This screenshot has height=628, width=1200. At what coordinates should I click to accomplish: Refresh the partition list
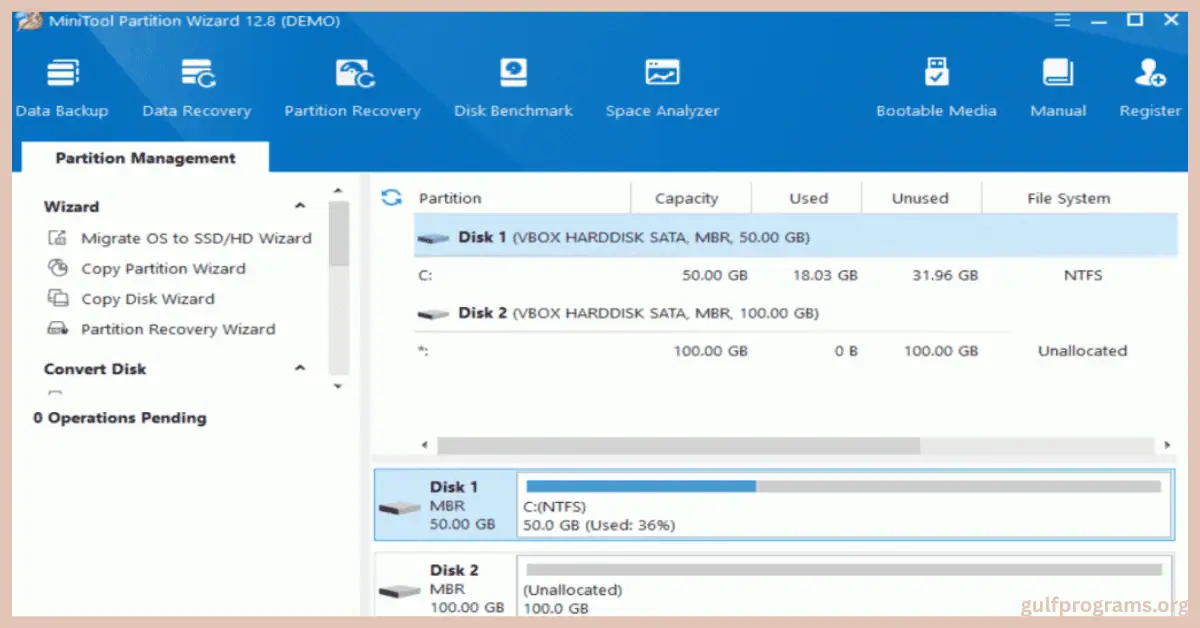(390, 197)
